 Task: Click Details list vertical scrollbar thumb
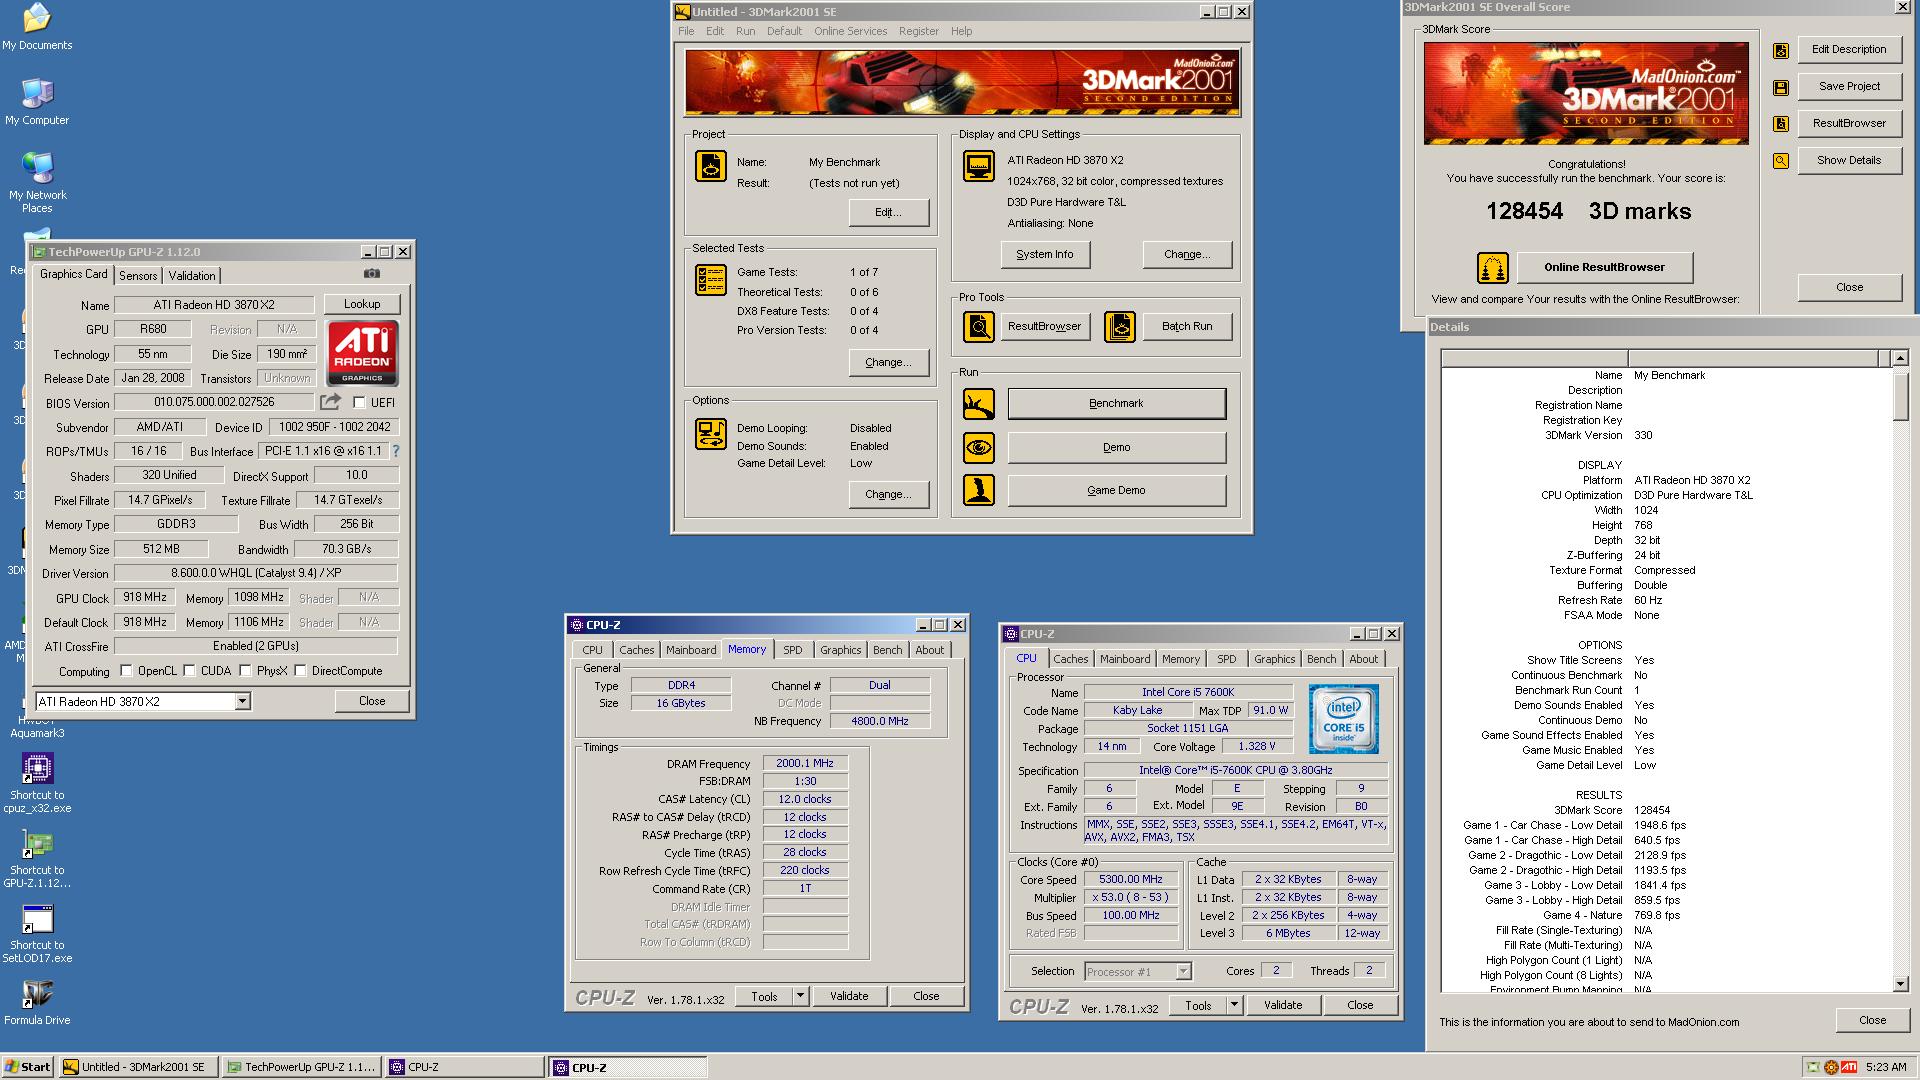pyautogui.click(x=1901, y=395)
